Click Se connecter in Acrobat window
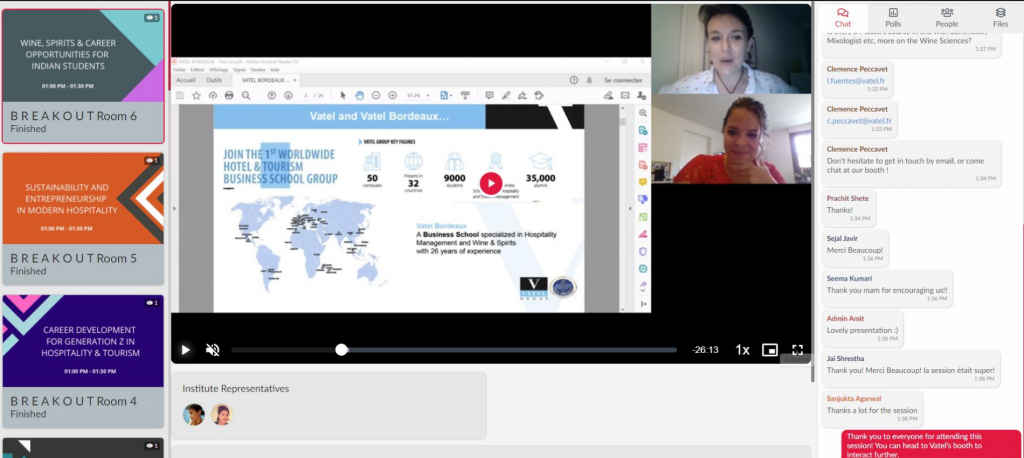Screen dimensions: 1024x458 click(622, 80)
